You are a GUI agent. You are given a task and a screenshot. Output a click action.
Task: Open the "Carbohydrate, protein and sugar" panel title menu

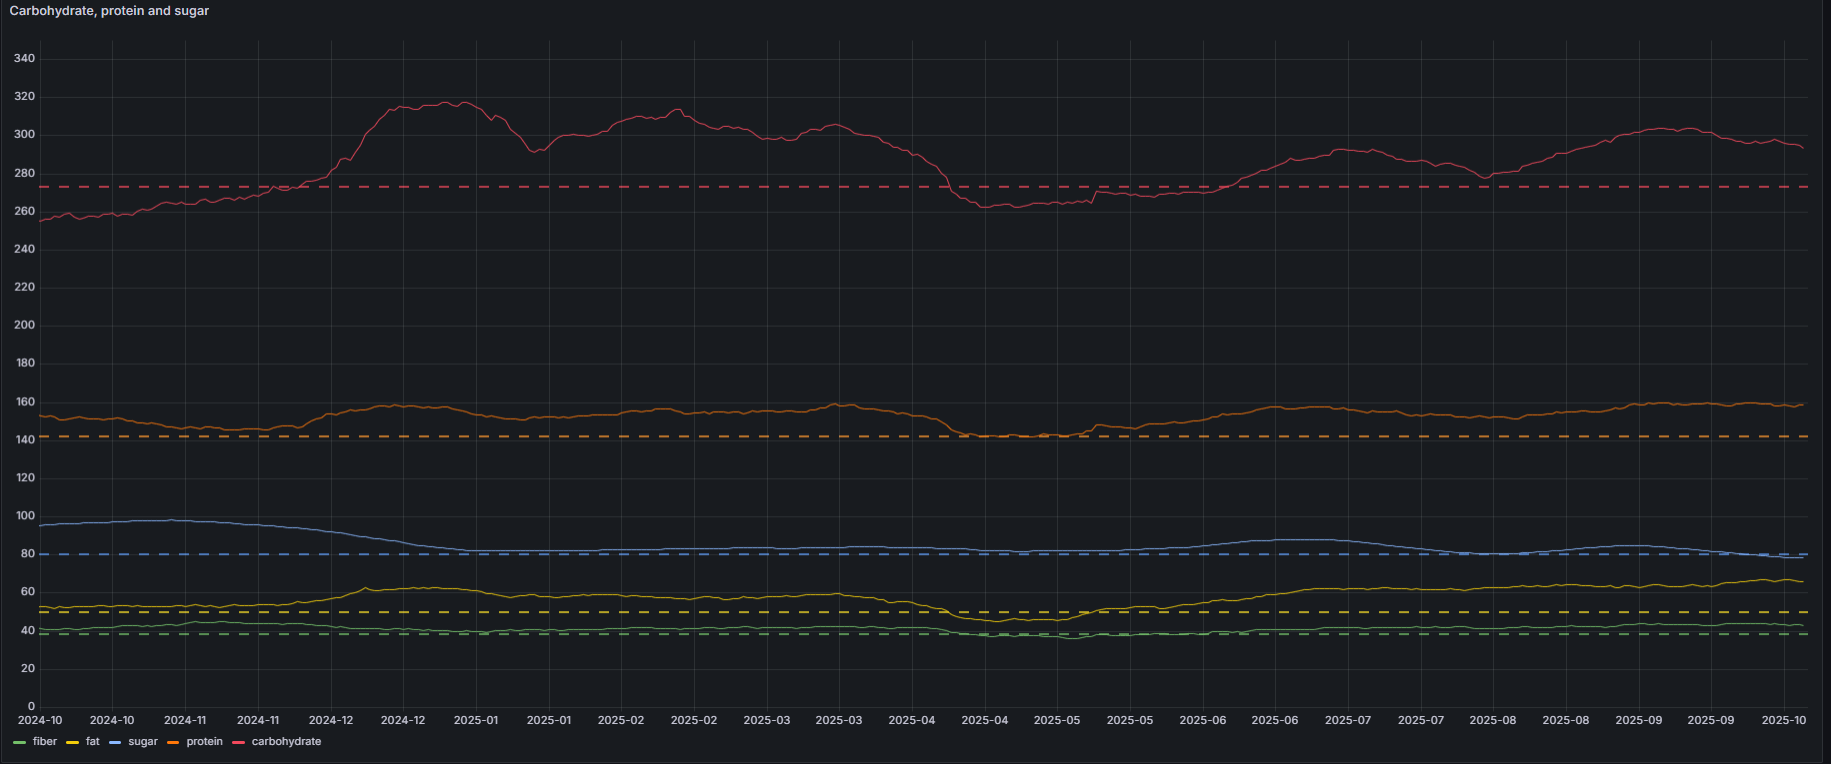pyautogui.click(x=109, y=11)
